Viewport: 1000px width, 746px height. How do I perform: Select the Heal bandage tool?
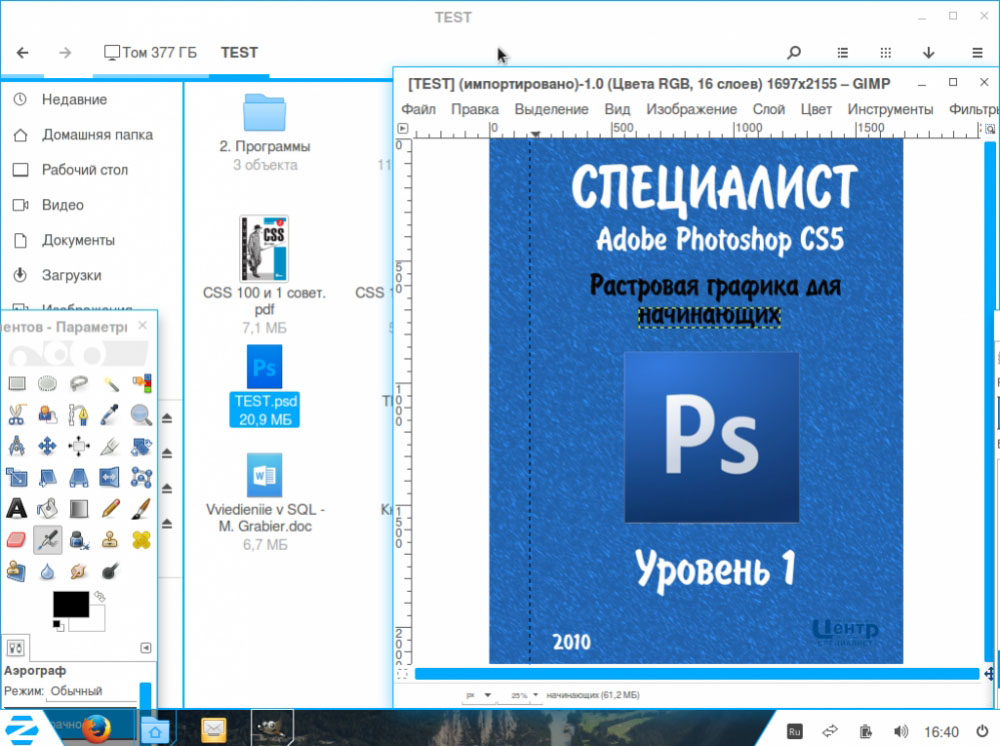pyautogui.click(x=142, y=540)
